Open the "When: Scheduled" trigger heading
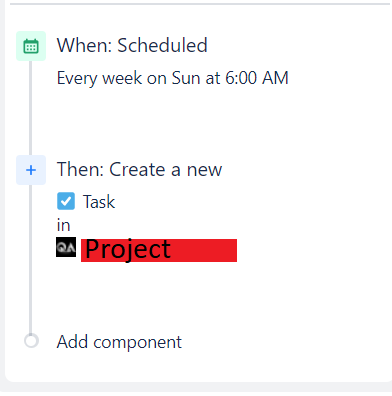The width and height of the screenshot is (392, 396). coord(132,45)
